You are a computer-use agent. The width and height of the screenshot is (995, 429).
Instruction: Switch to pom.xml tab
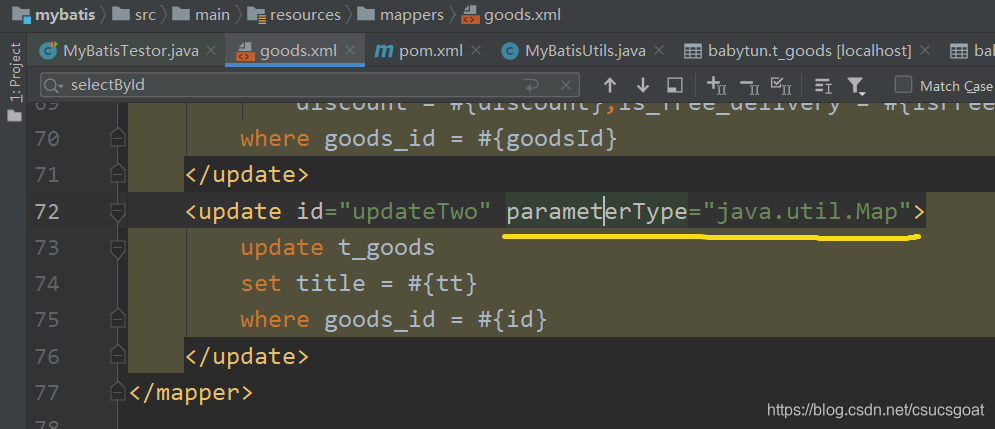[x=428, y=51]
